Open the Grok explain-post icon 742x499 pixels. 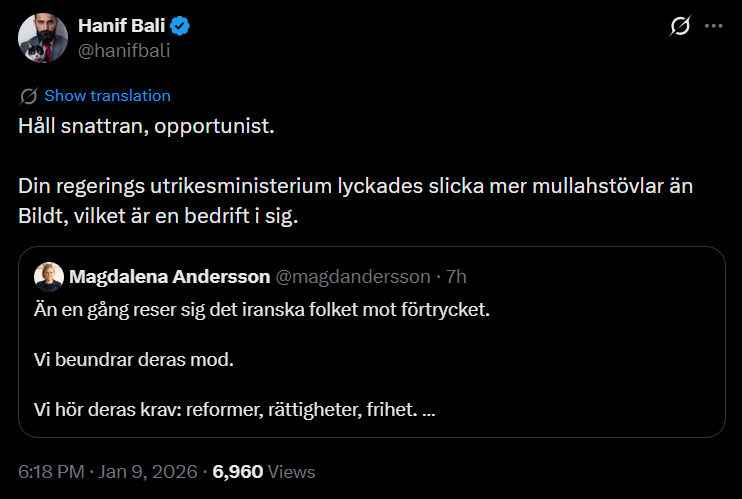[680, 26]
